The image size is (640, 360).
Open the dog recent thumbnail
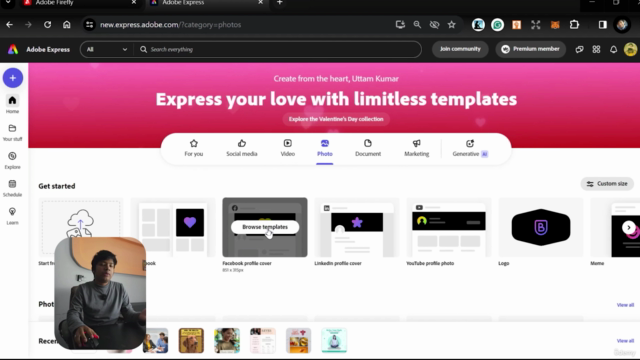[x=191, y=340]
